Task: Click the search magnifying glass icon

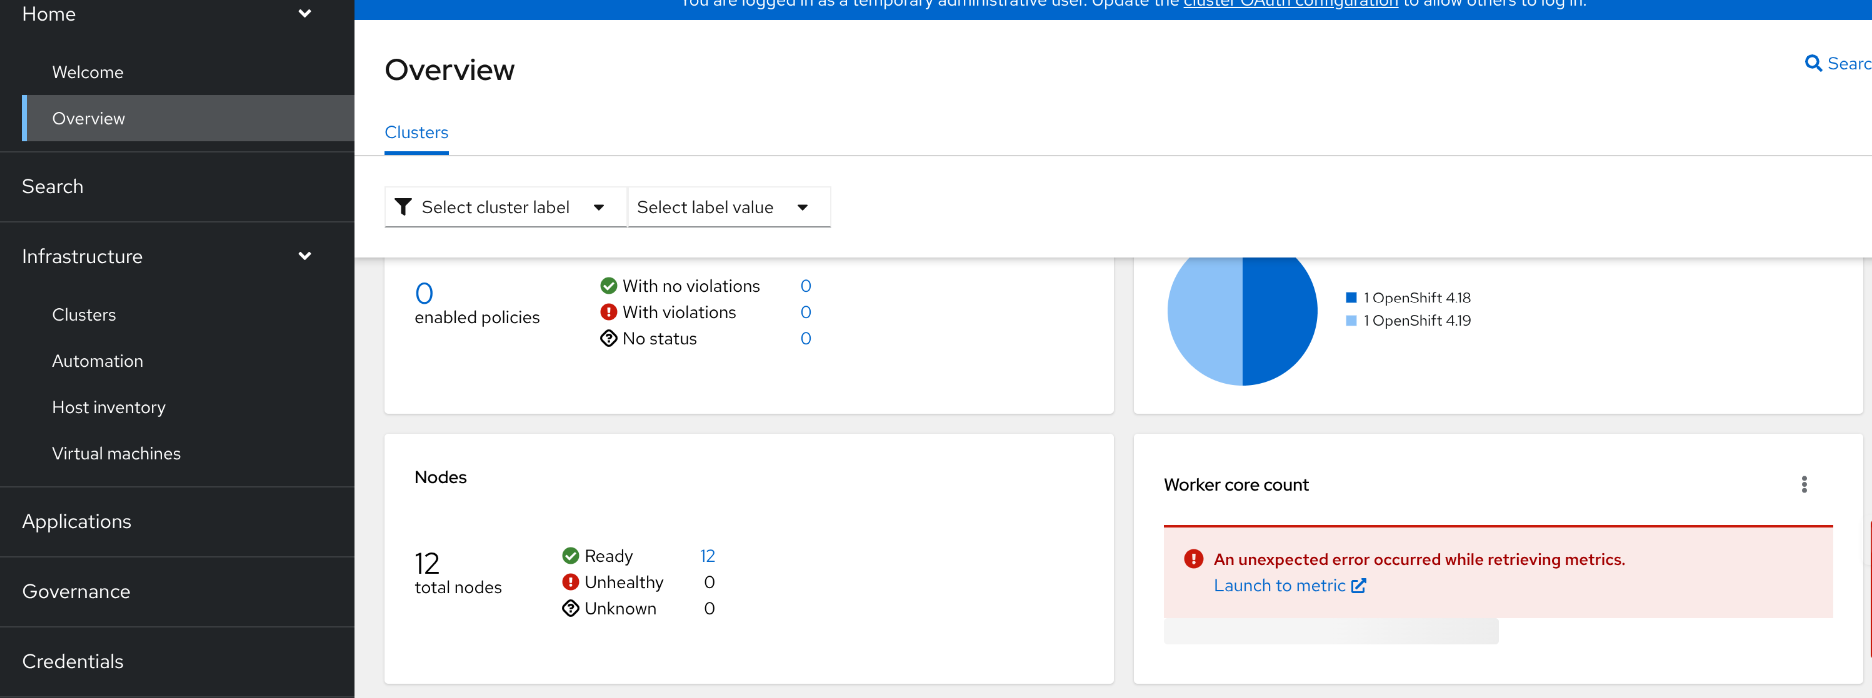Action: [x=1813, y=64]
